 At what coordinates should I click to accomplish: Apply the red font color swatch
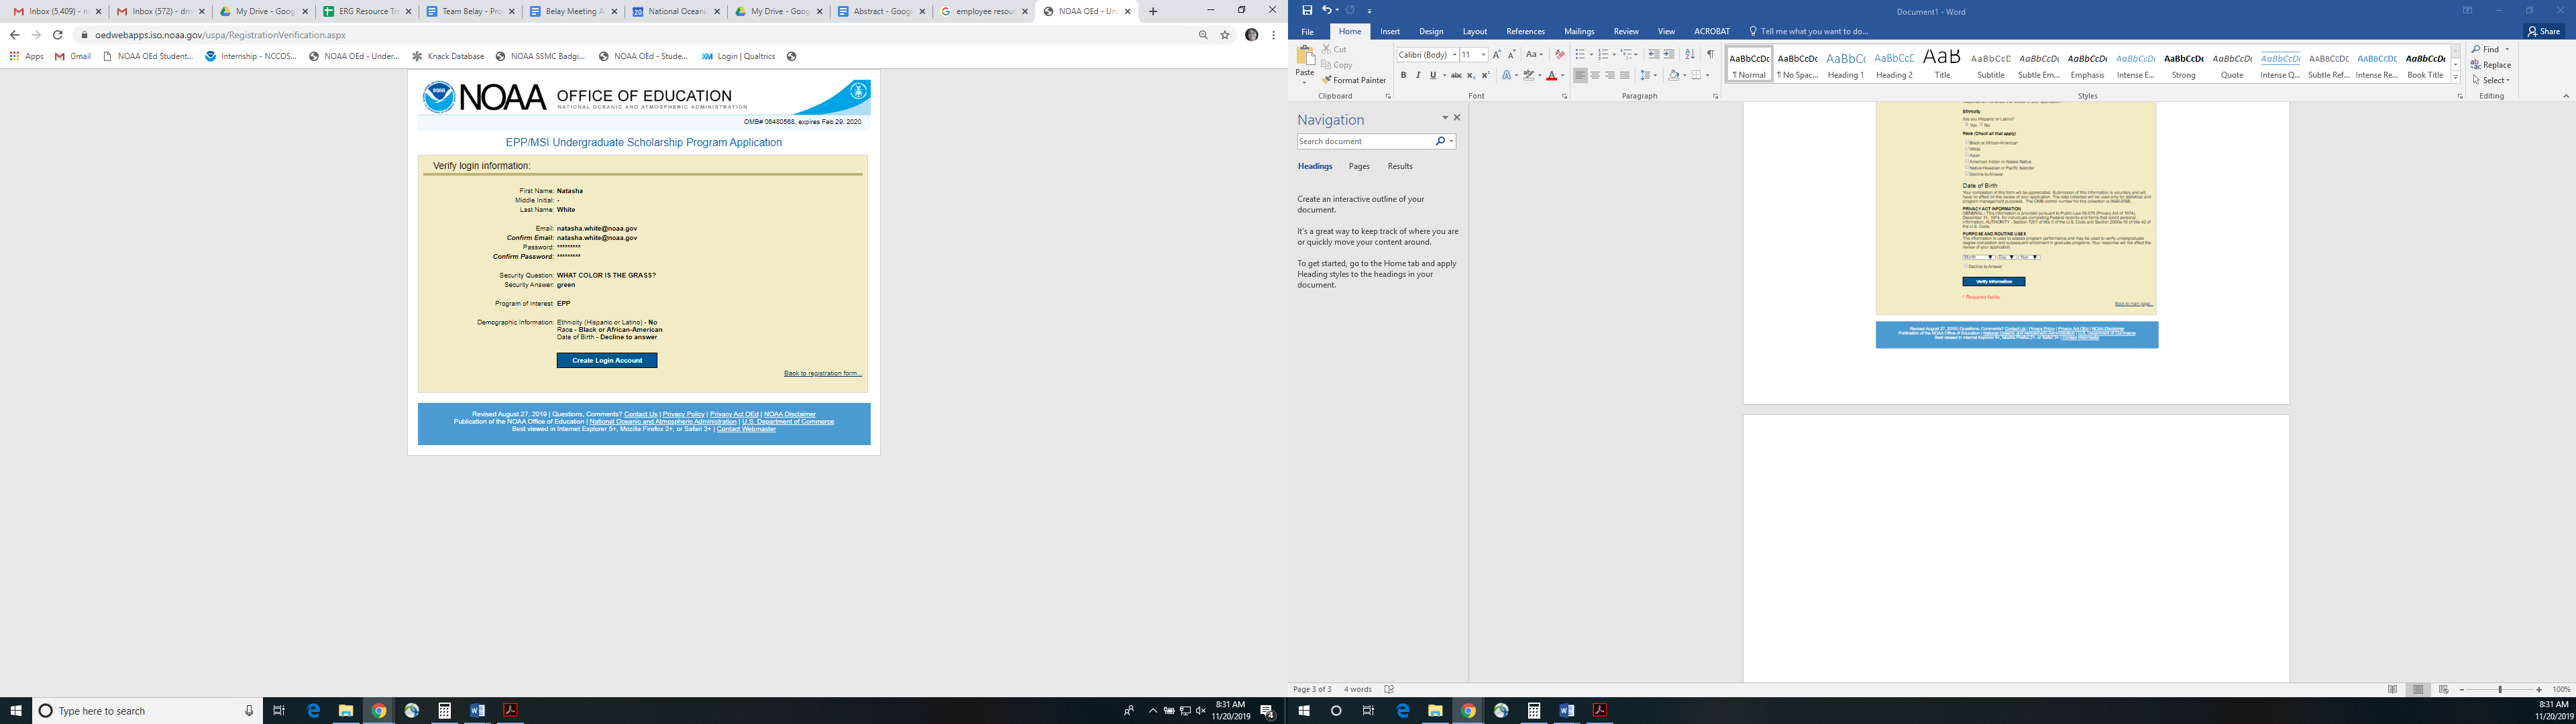click(x=1551, y=75)
